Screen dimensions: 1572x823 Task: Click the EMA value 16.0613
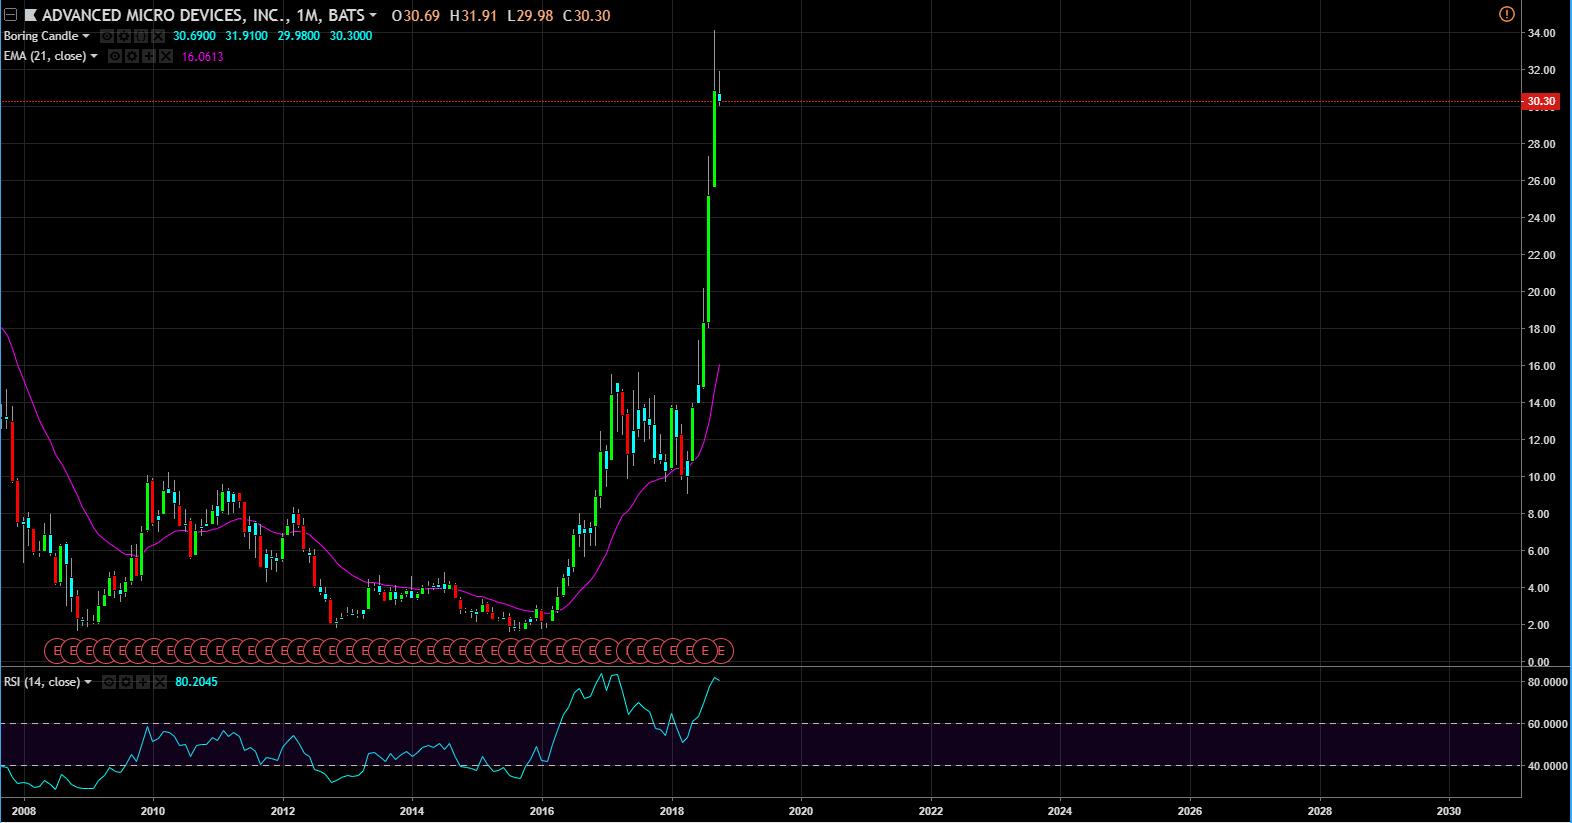203,57
